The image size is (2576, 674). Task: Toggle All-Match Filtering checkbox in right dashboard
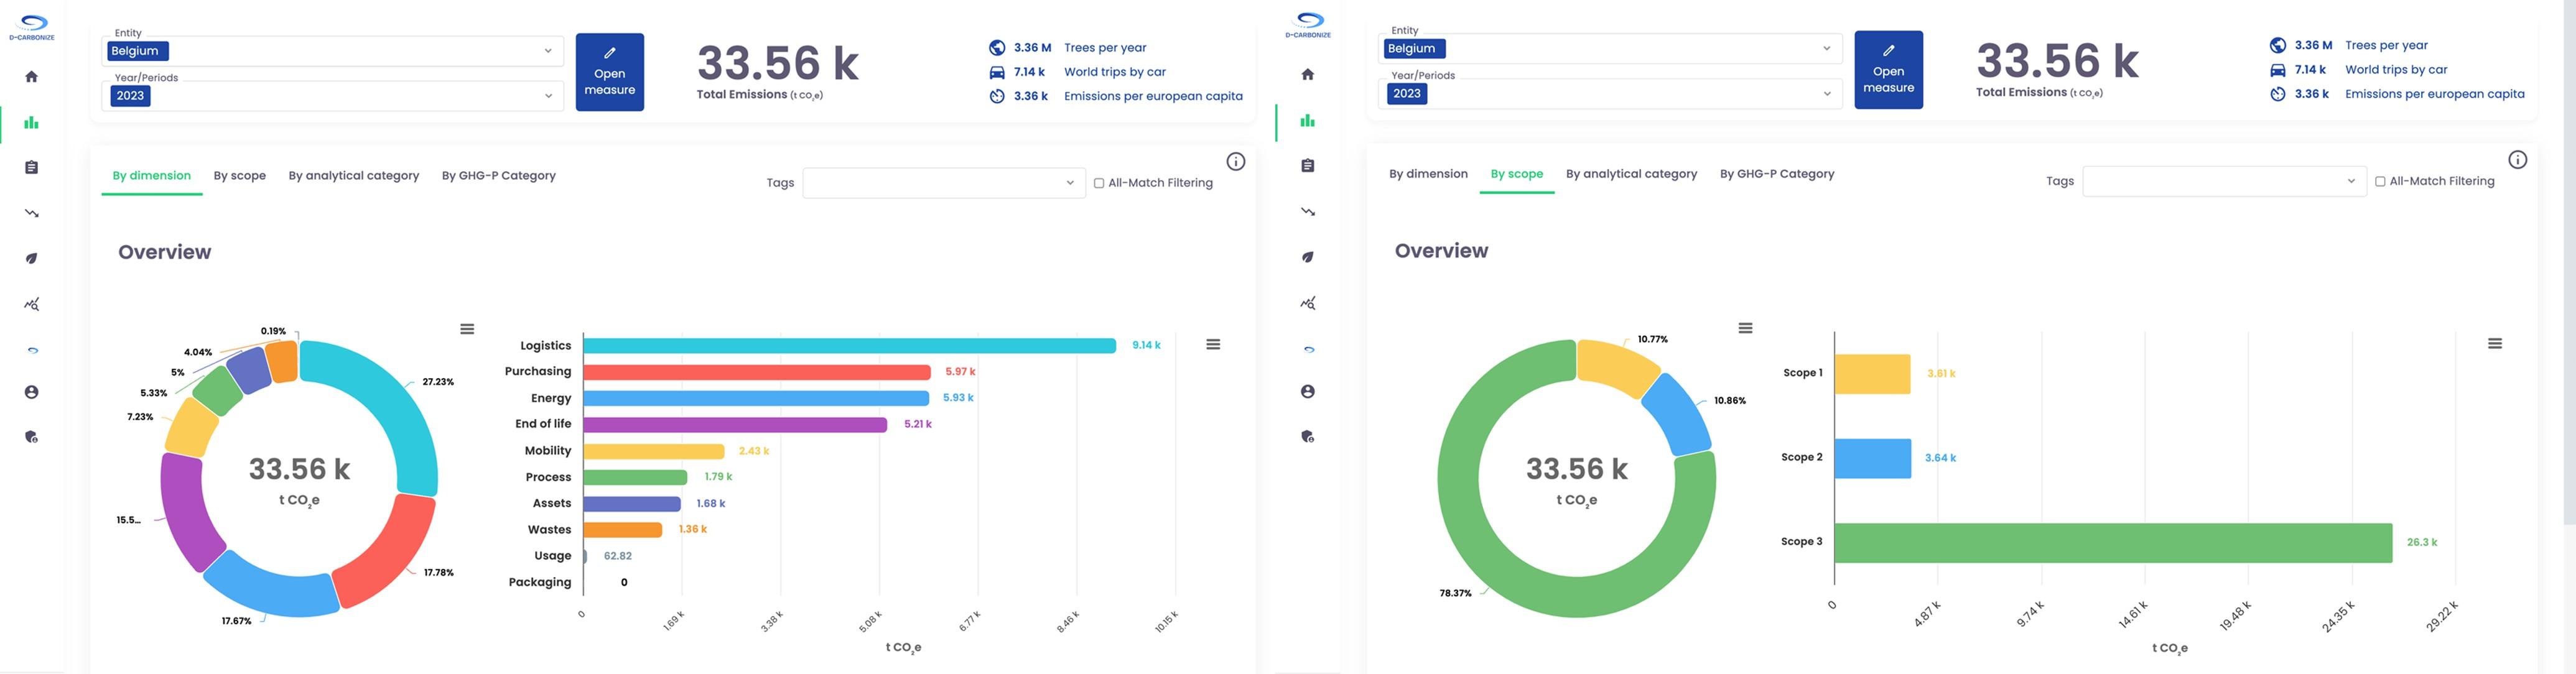[x=2380, y=181]
